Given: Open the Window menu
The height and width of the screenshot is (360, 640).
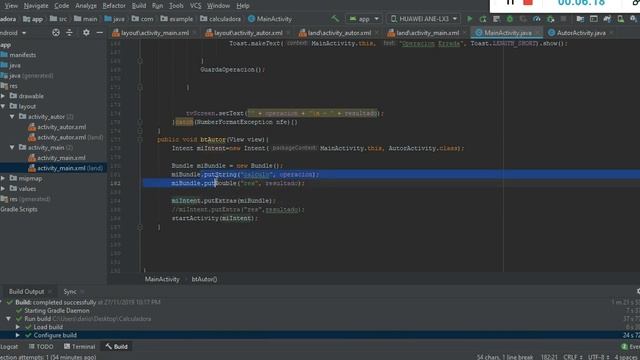Looking at the screenshot, I should [x=218, y=6].
